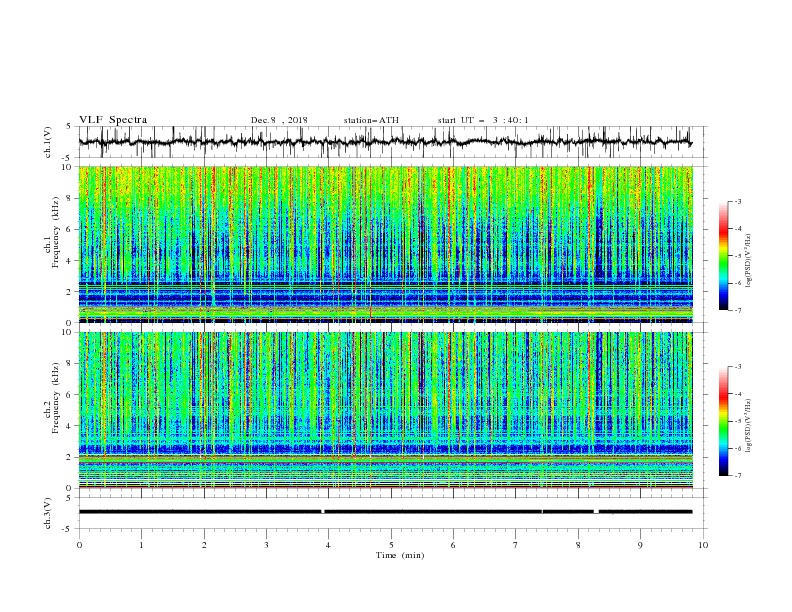Click time axis tick label "4"

(328, 545)
